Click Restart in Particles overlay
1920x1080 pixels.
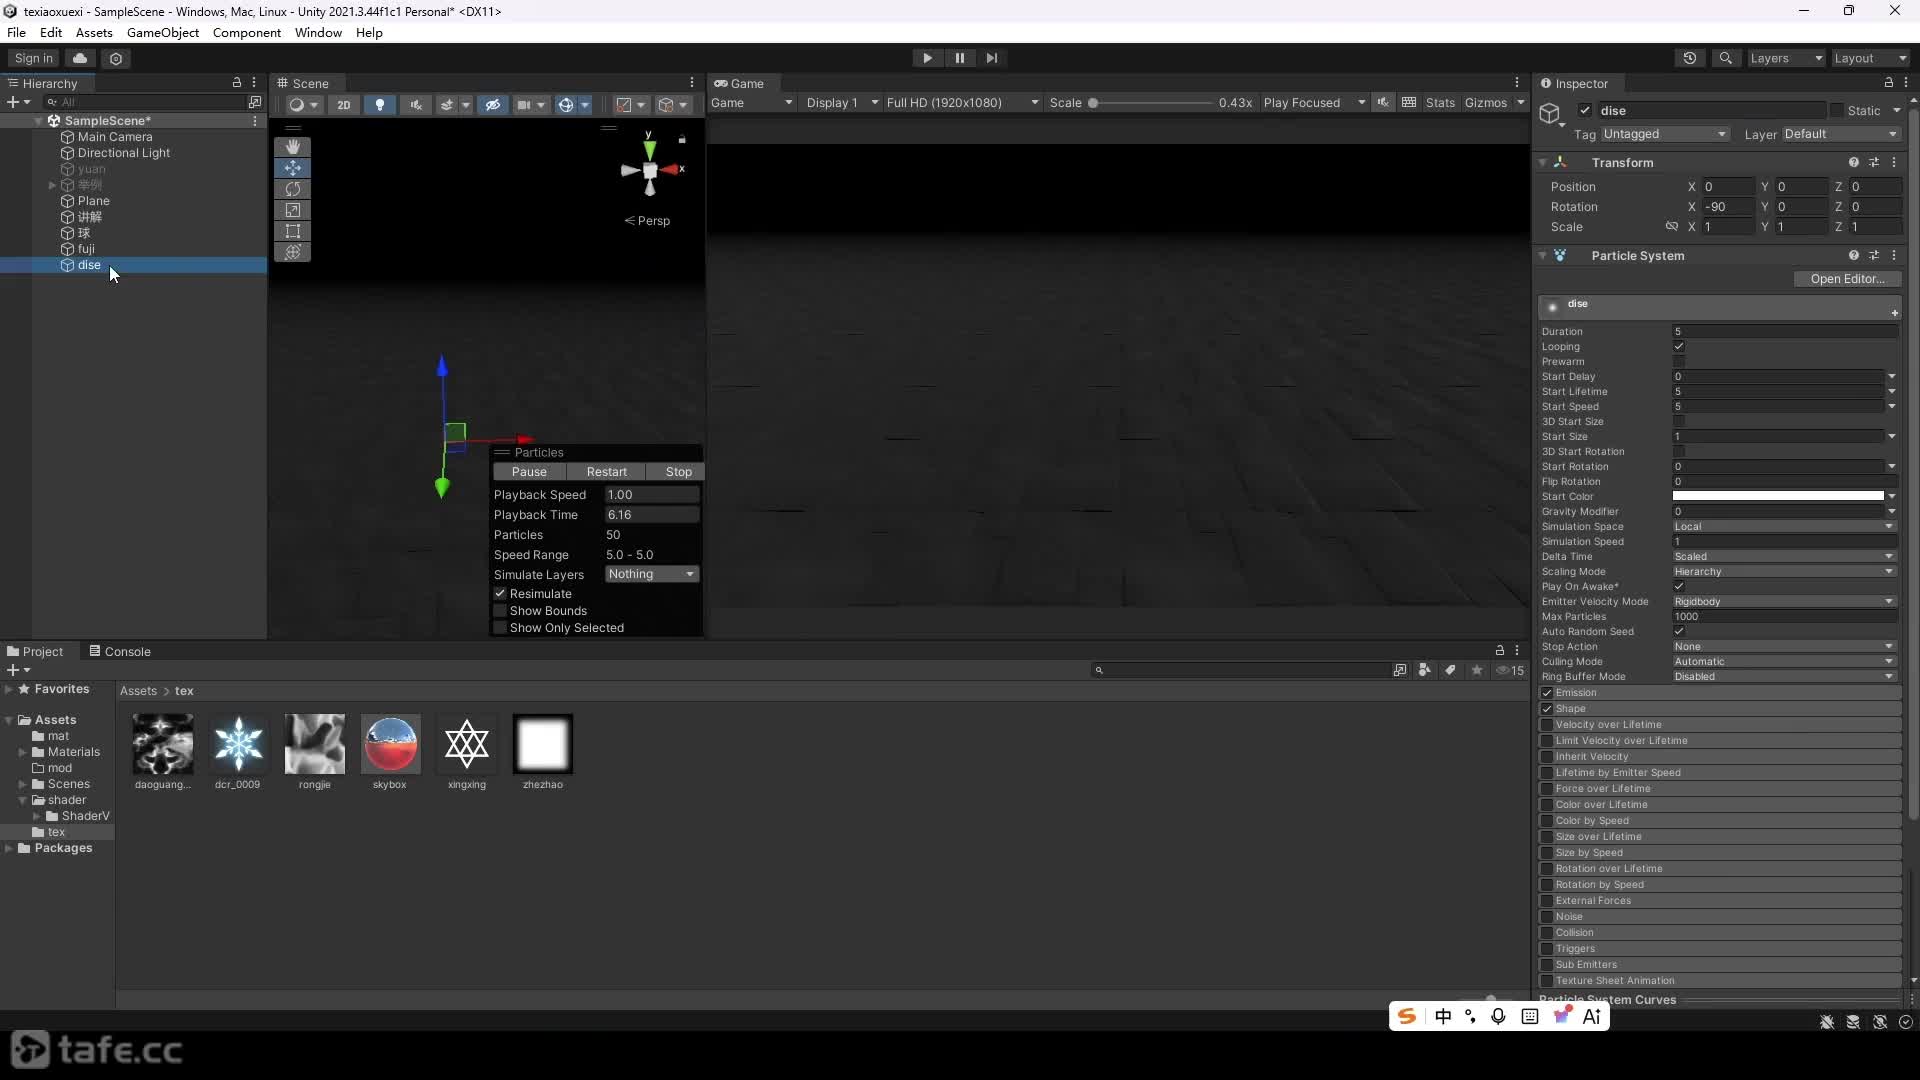(x=606, y=472)
